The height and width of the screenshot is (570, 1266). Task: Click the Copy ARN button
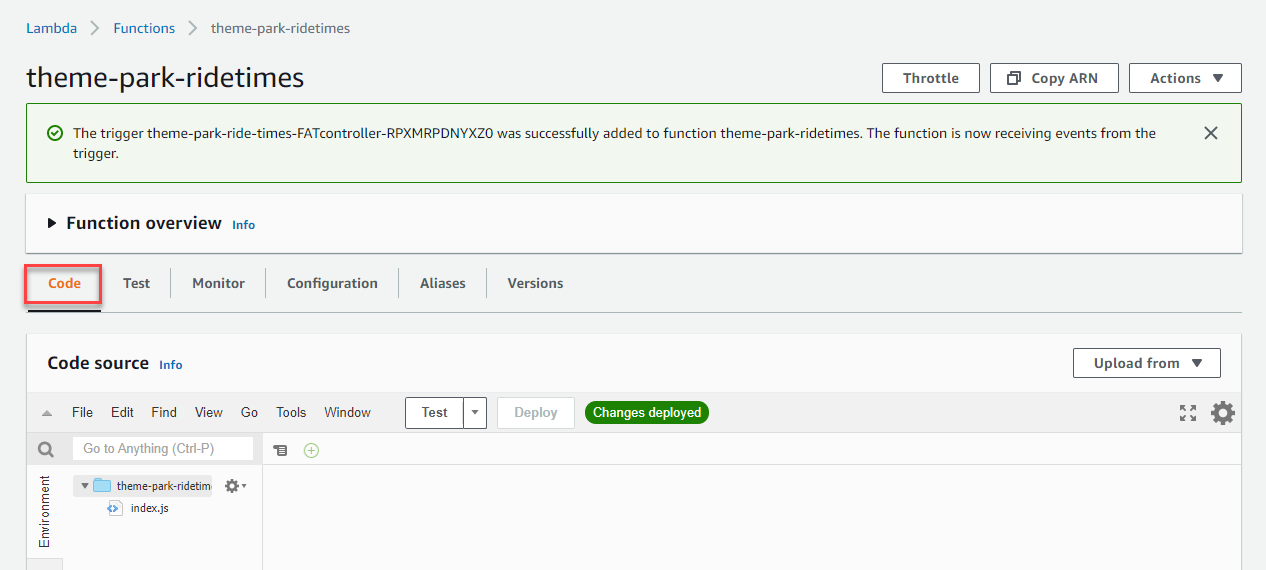1053,78
